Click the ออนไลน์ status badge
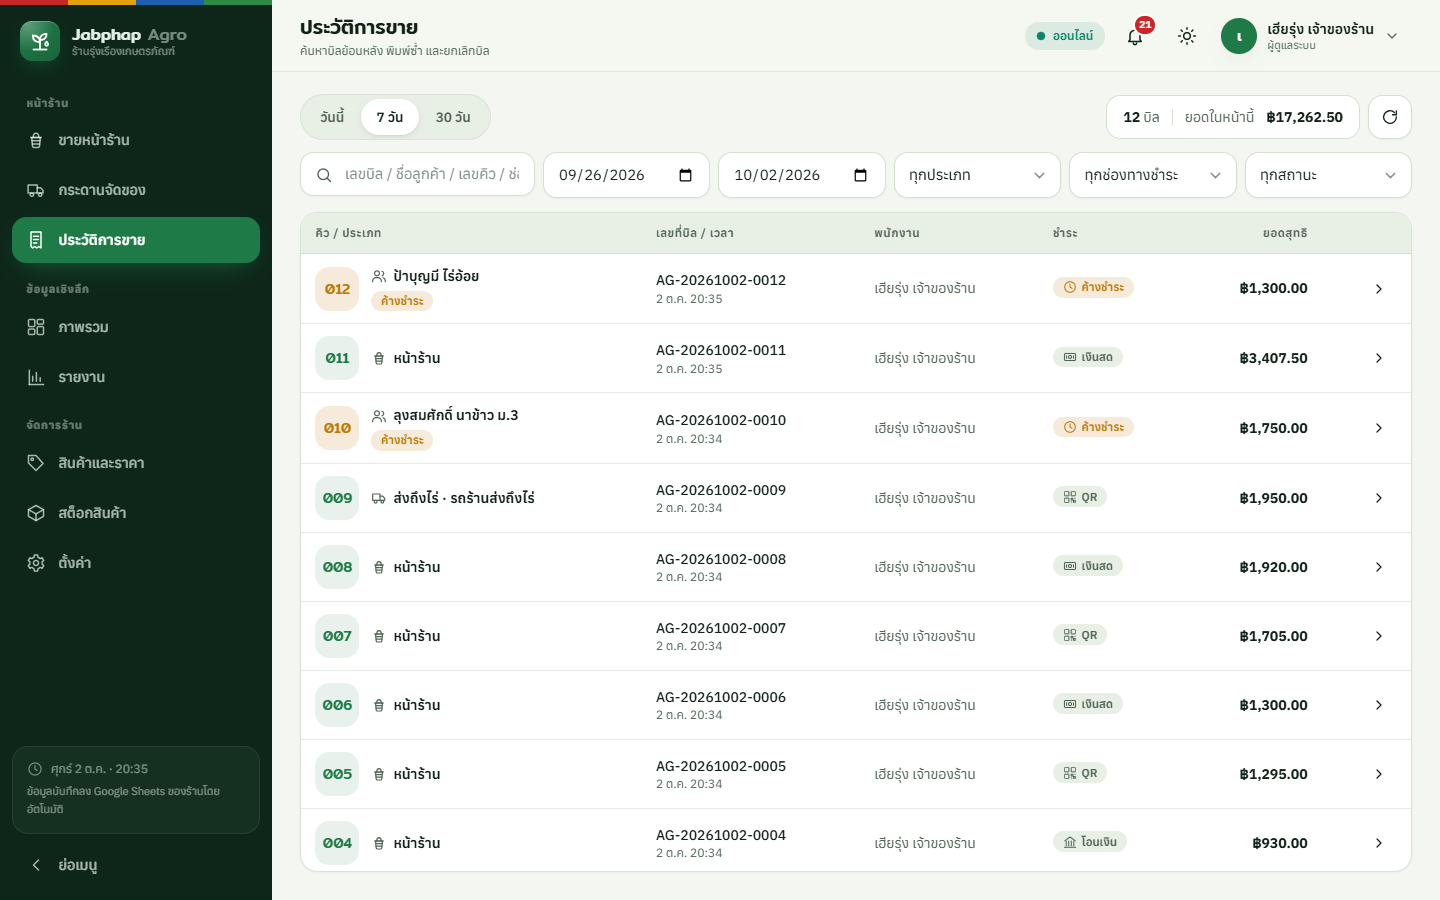Screen dimensions: 1440x900 [x=1065, y=36]
